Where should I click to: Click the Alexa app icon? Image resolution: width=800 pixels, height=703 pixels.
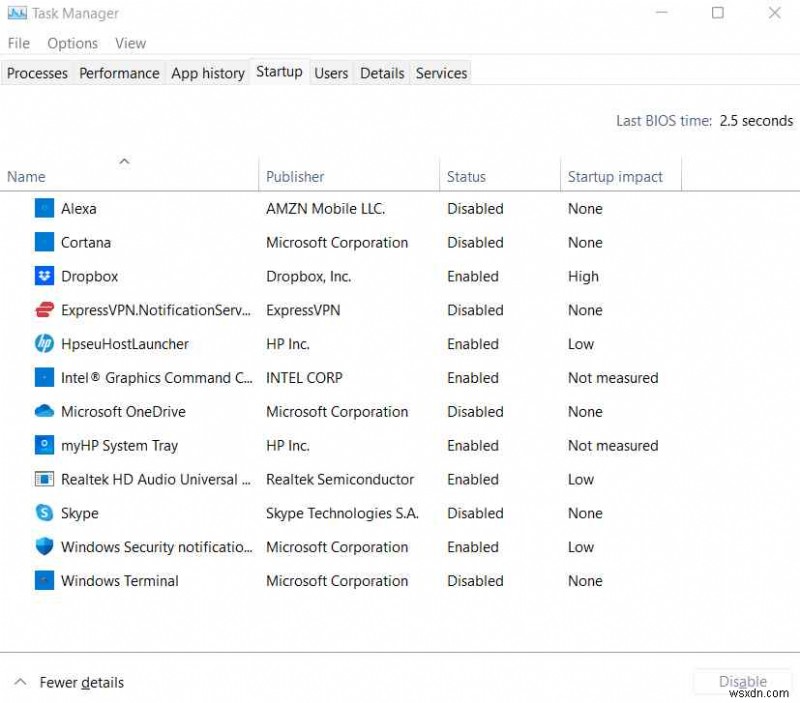point(44,208)
